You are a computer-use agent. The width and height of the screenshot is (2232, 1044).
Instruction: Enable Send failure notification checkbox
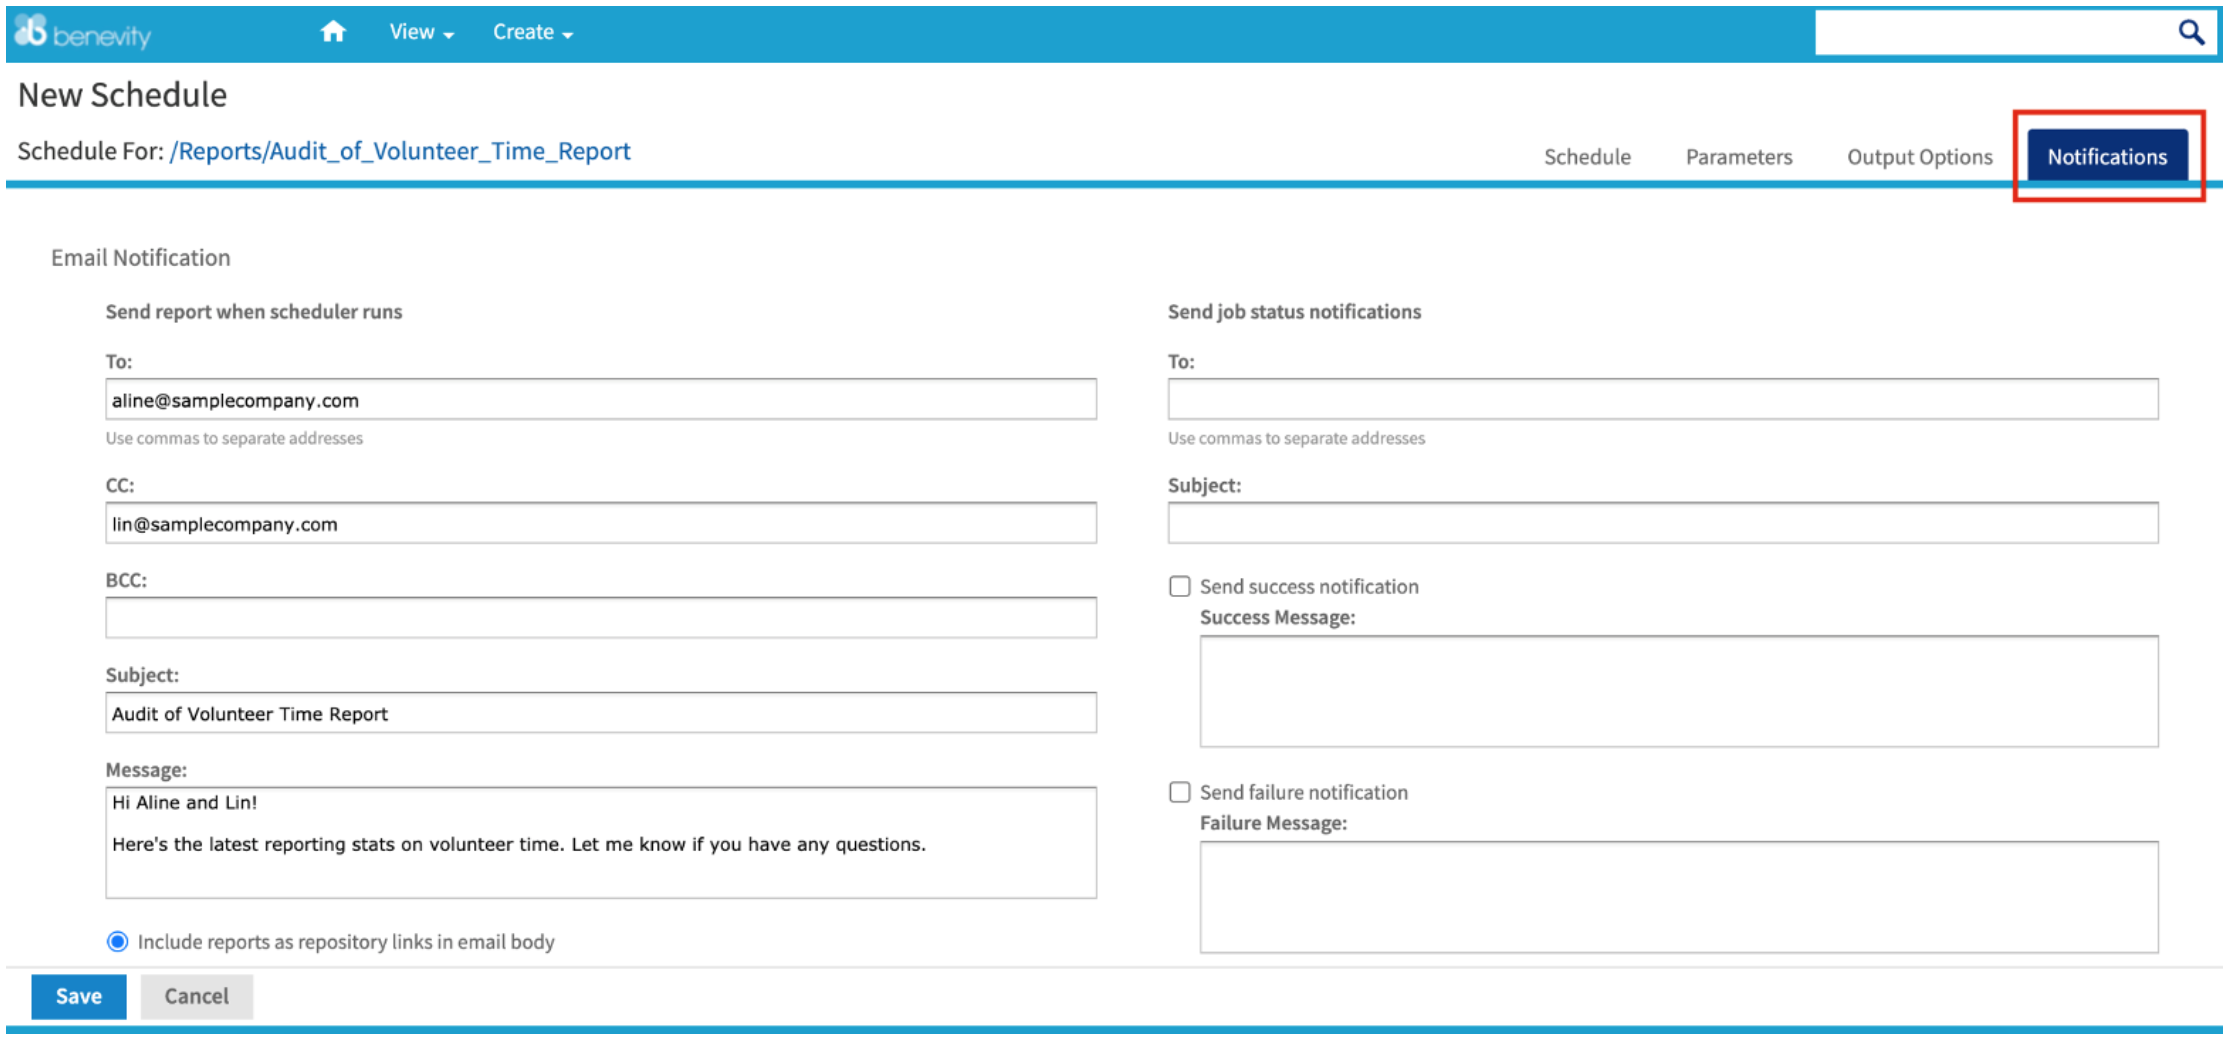[x=1180, y=792]
